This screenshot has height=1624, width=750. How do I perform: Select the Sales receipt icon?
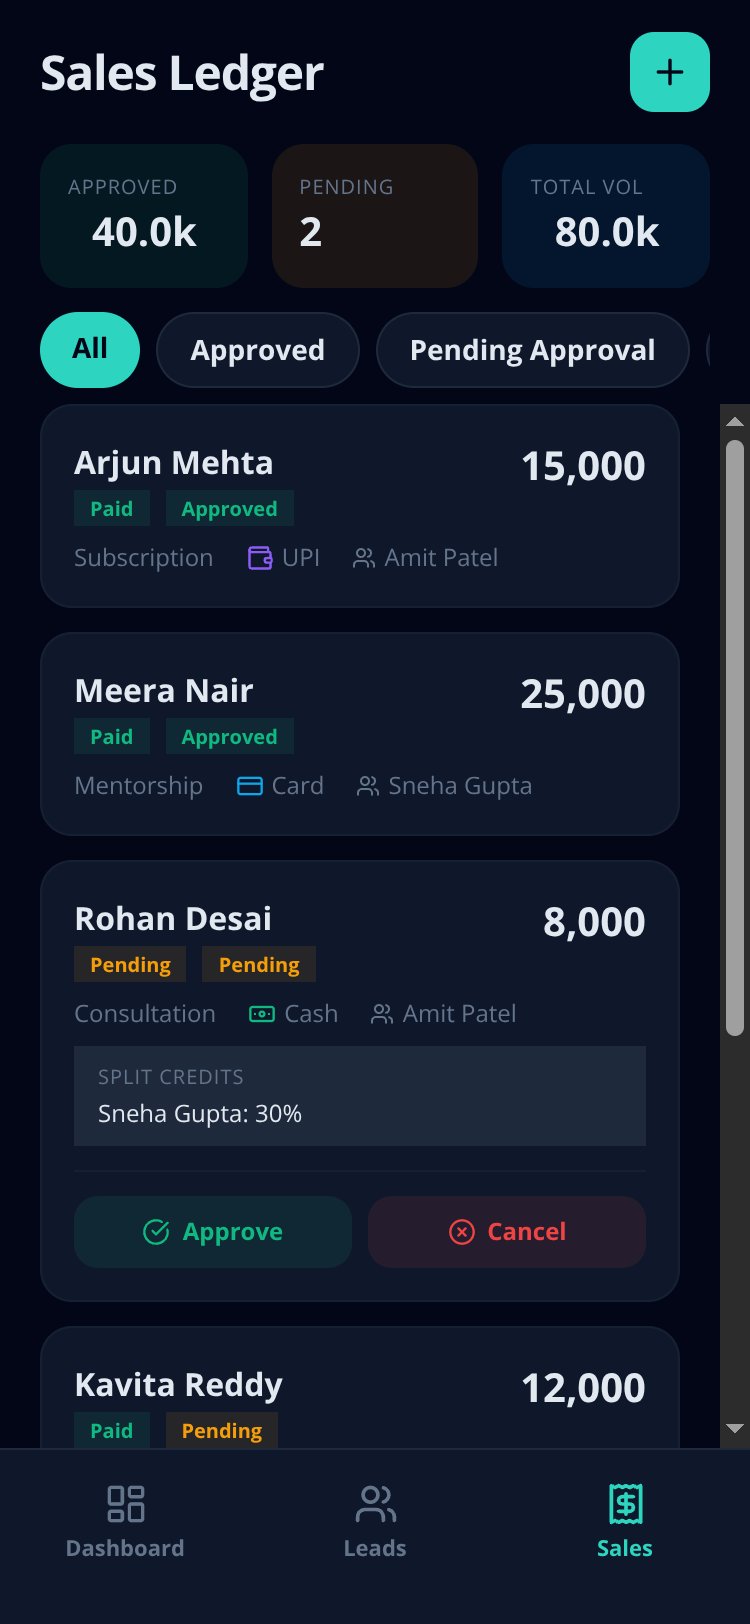click(x=625, y=1503)
